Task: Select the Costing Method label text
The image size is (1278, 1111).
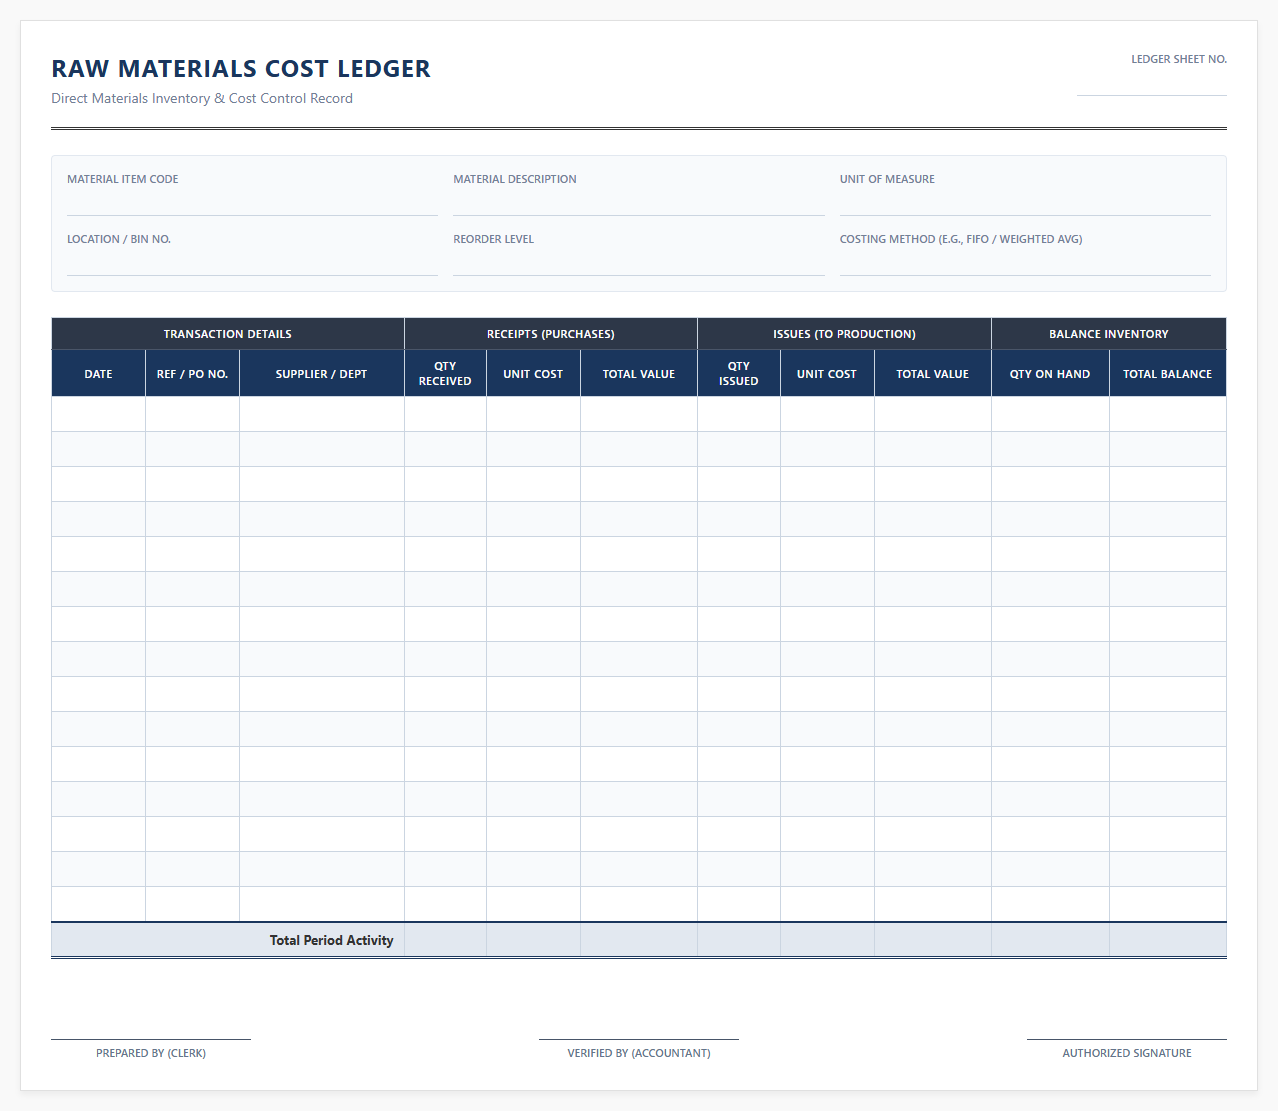Action: click(x=961, y=239)
